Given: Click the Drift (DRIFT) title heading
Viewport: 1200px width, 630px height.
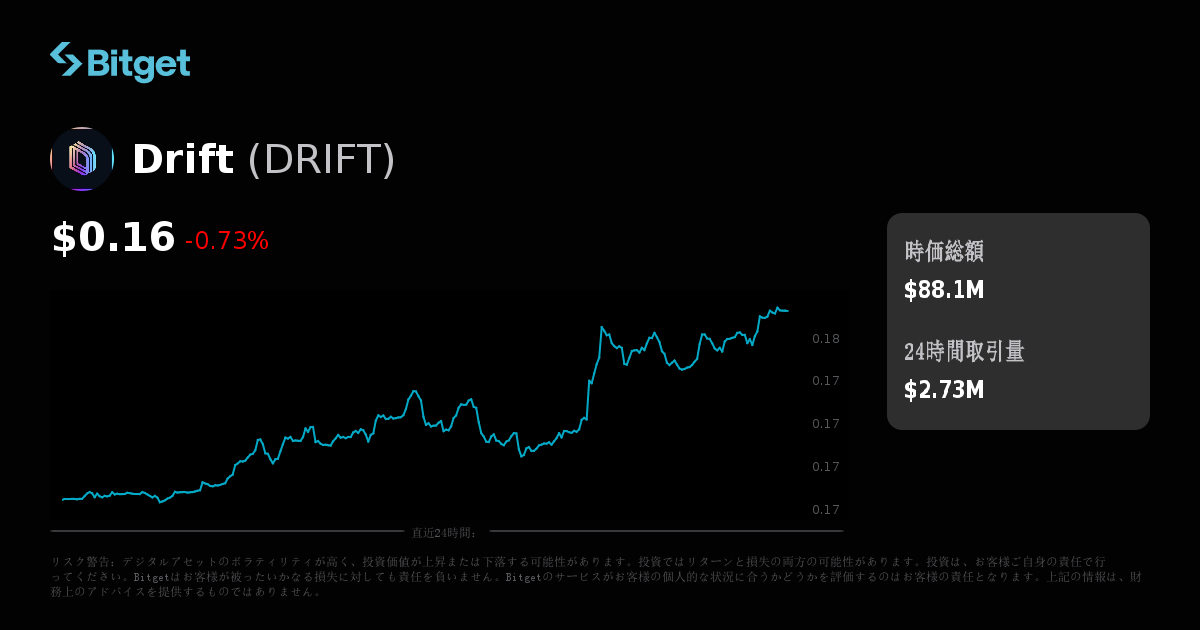Looking at the screenshot, I should pyautogui.click(x=265, y=158).
